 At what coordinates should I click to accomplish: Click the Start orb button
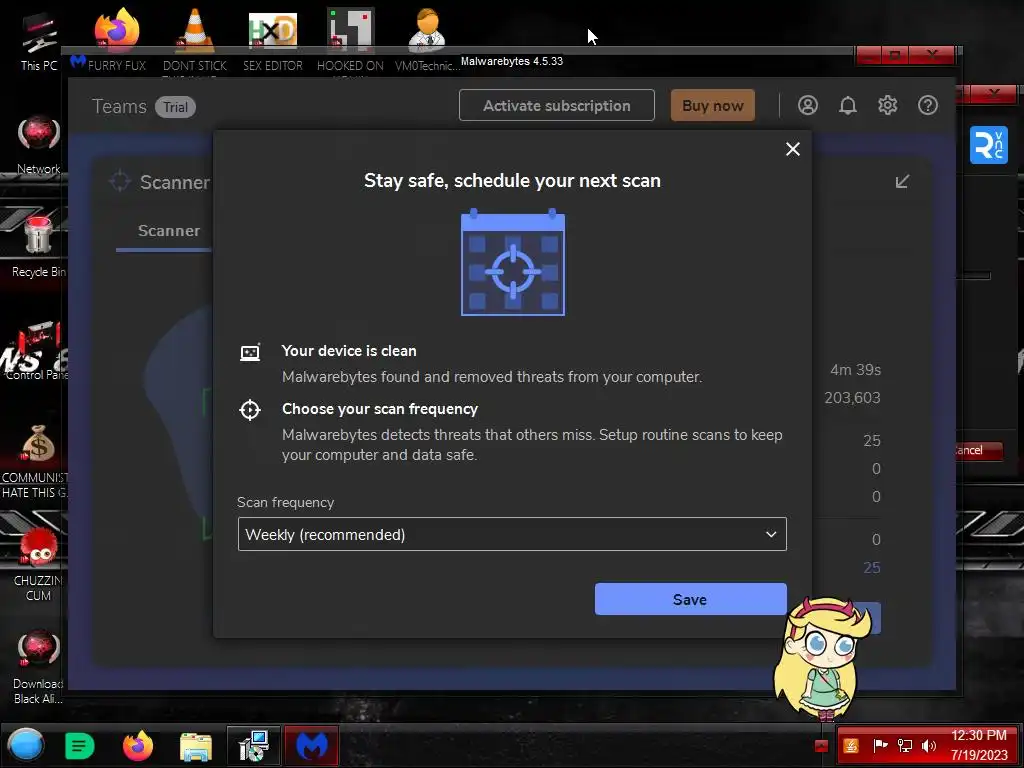[25, 745]
